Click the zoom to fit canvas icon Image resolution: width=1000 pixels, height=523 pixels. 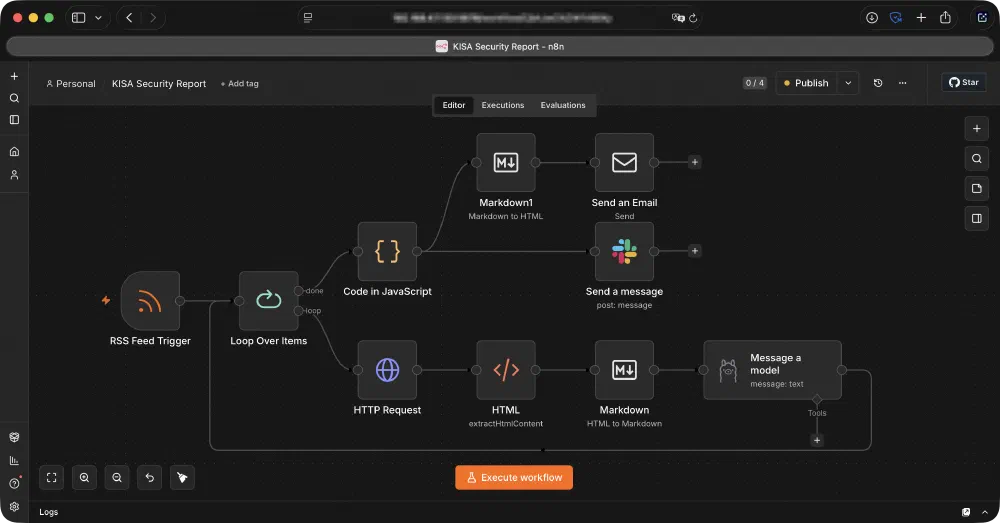[52, 478]
